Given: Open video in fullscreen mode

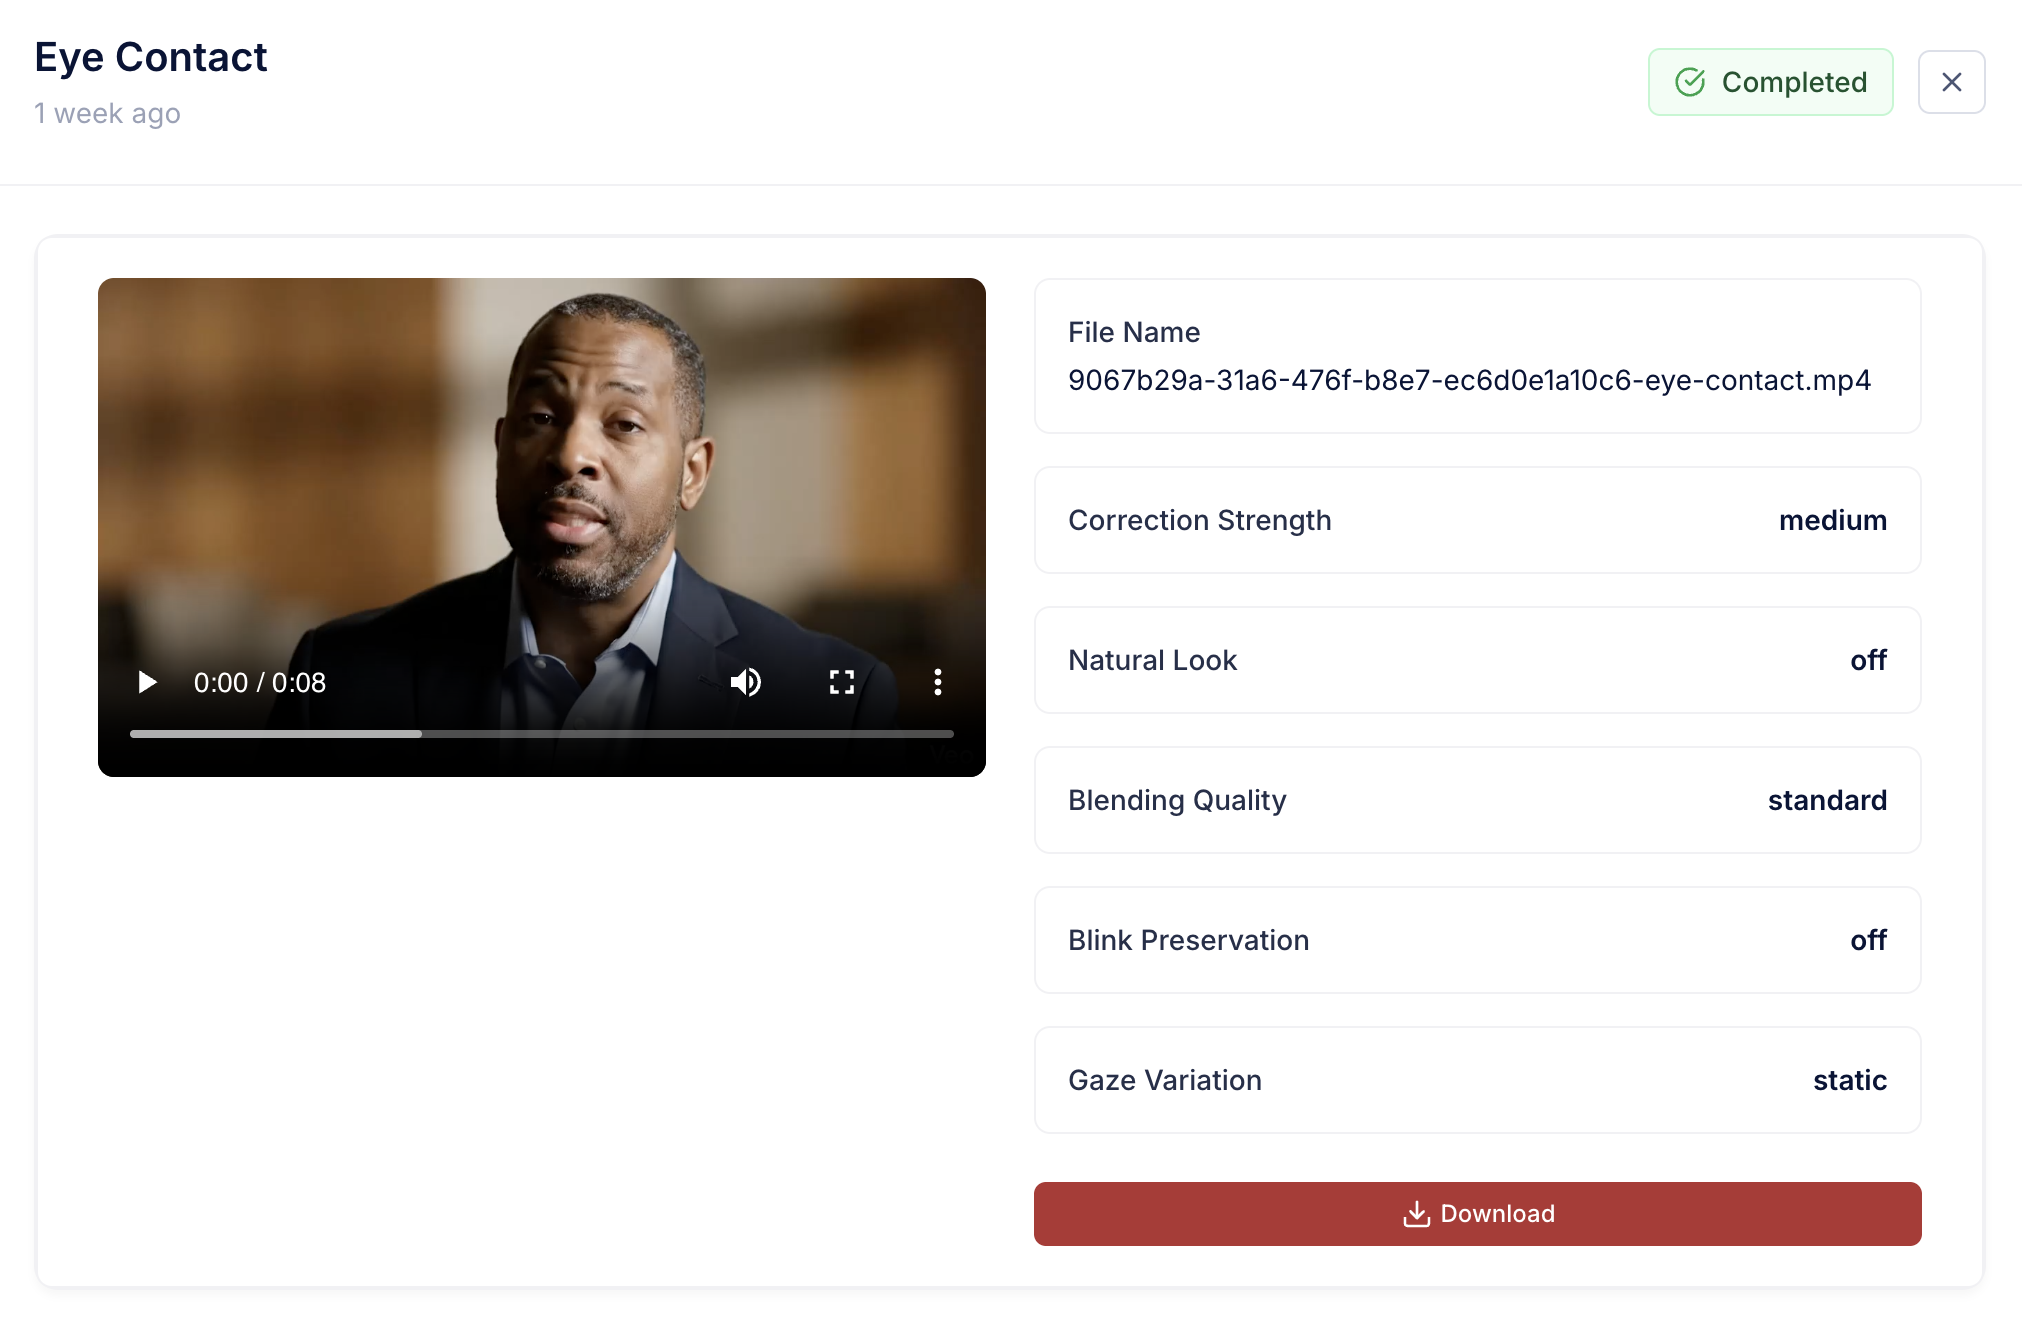Looking at the screenshot, I should click(x=842, y=682).
